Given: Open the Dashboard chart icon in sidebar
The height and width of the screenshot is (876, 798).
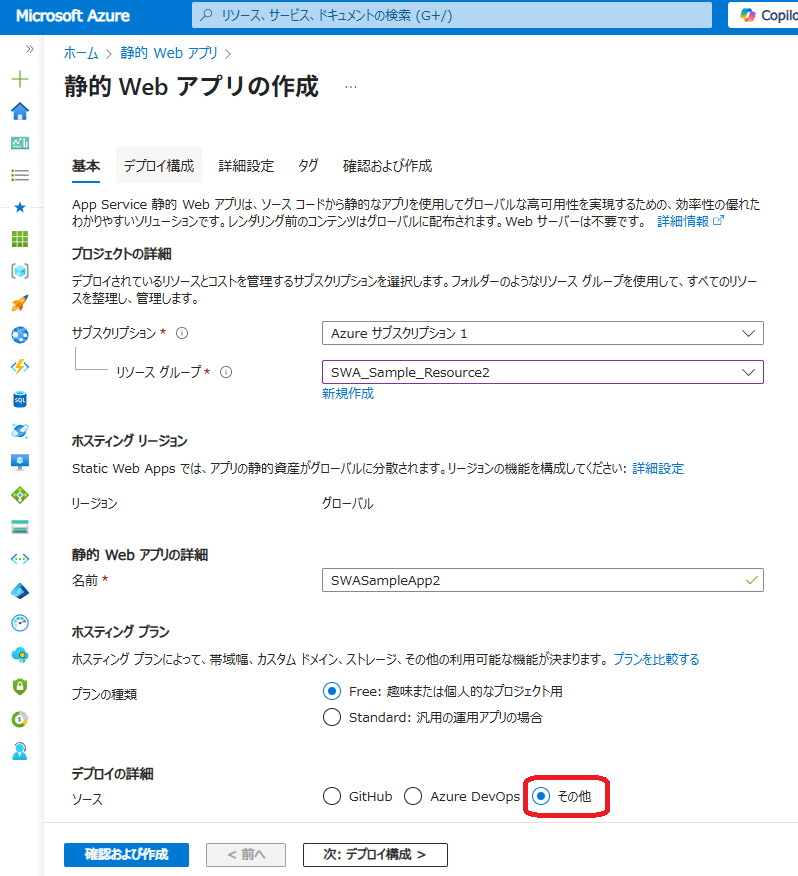Looking at the screenshot, I should tap(20, 143).
